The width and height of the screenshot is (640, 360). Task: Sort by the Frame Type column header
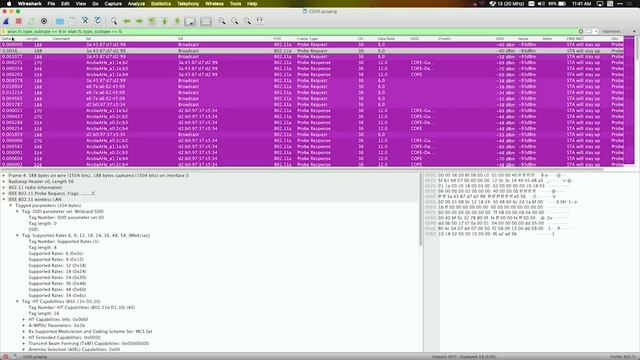(x=307, y=38)
